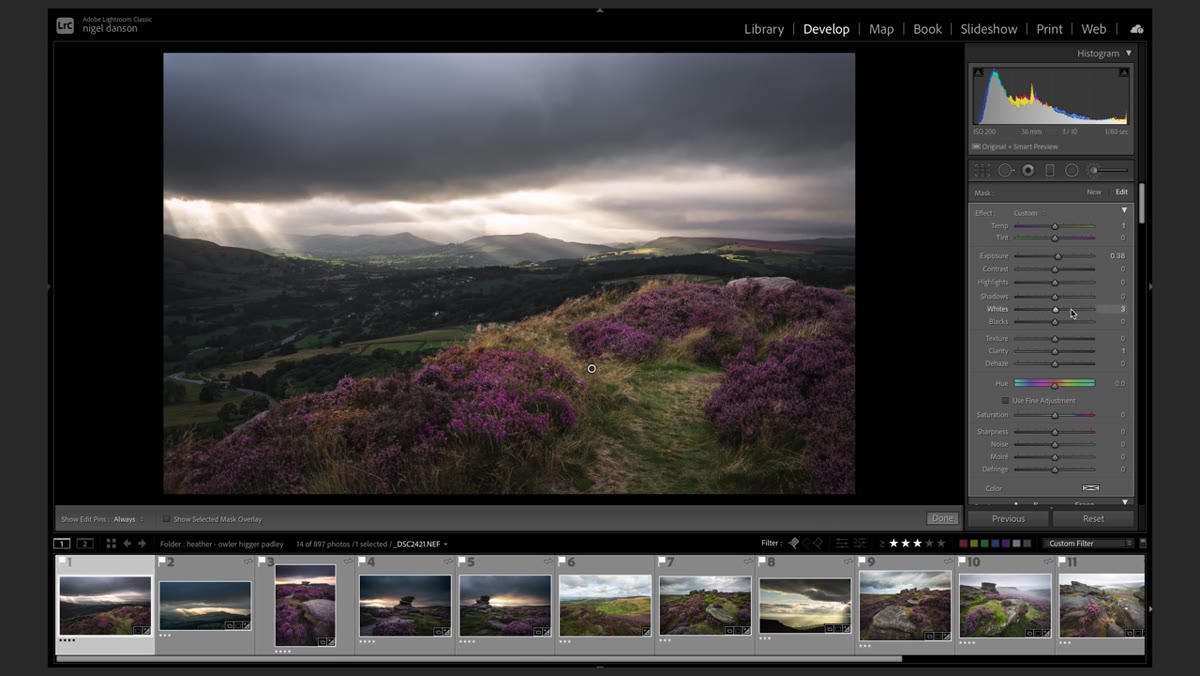This screenshot has width=1200, height=676.
Task: Open the Show Edit Pins Always dropdown
Action: point(127,520)
